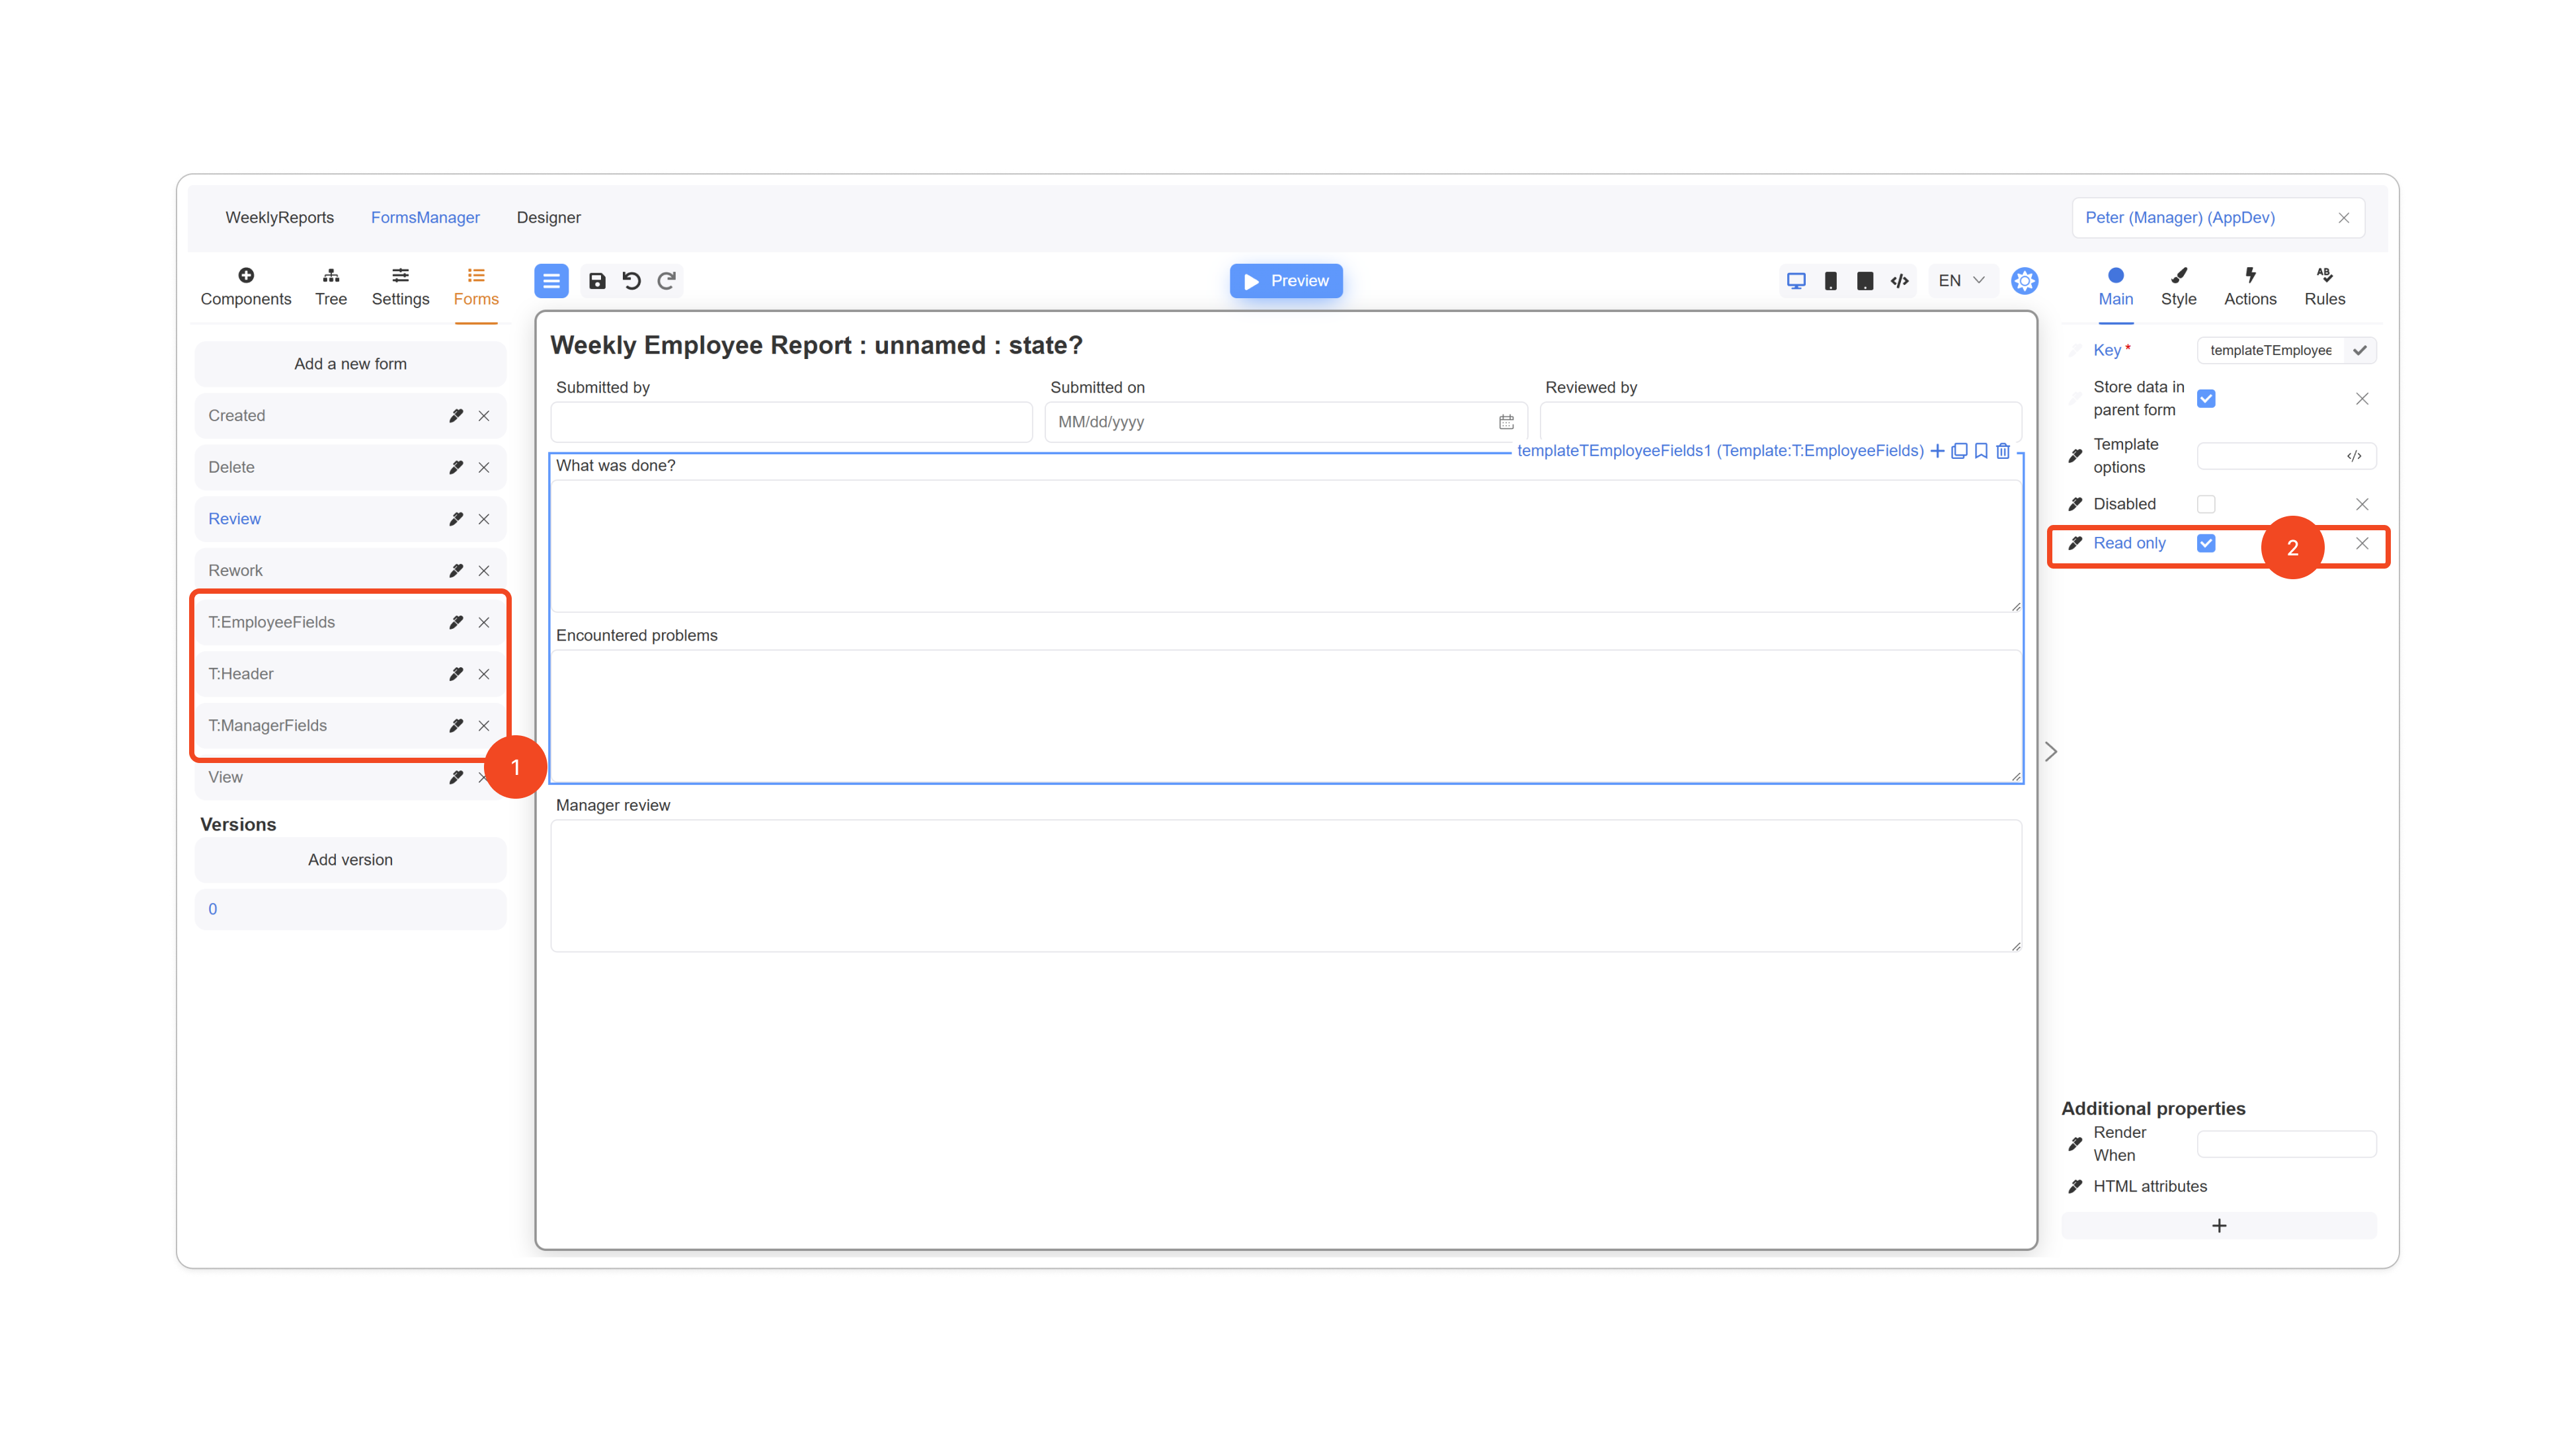Click Add a new form button

[350, 364]
